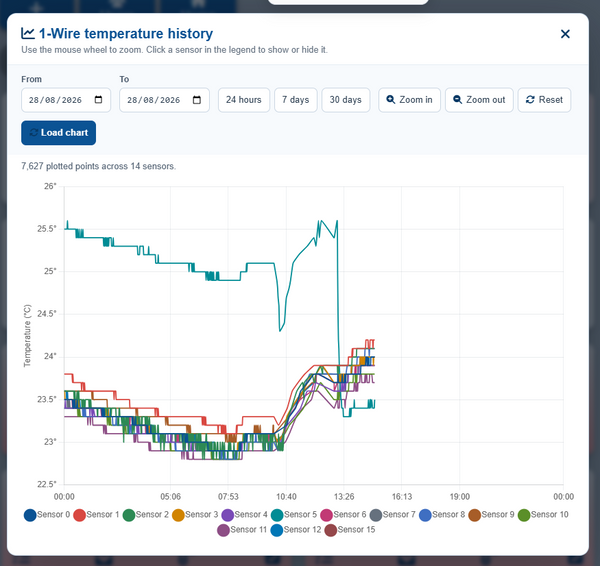Toggle Sensor 10 visibility

543,515
